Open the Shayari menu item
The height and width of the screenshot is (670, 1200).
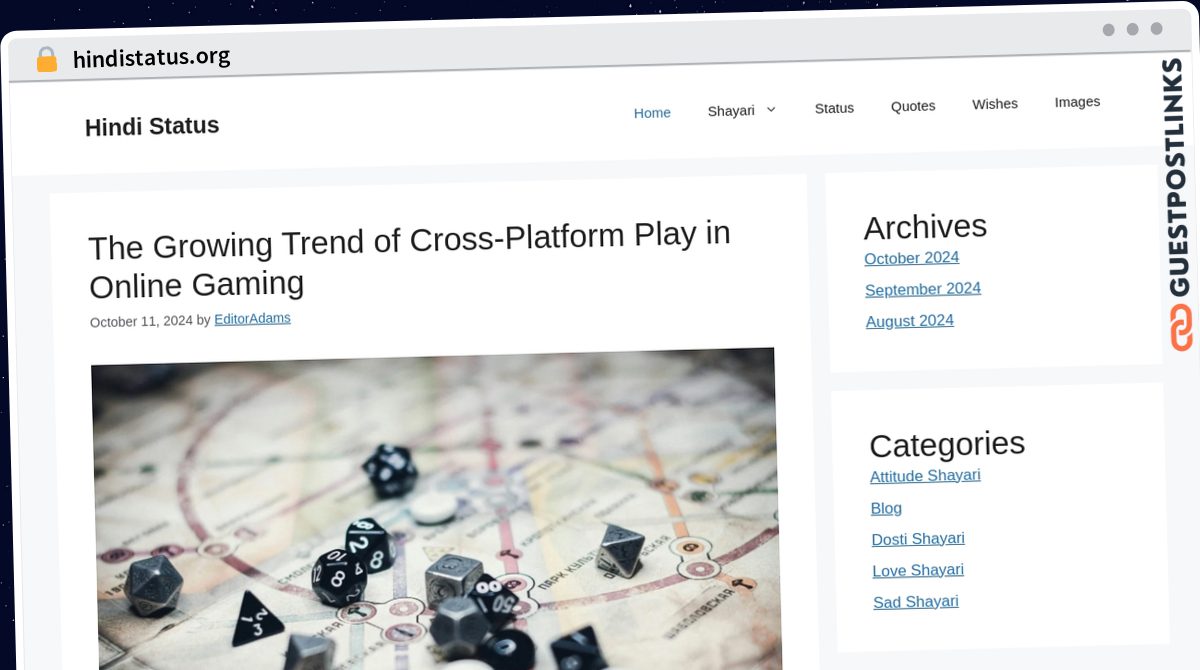pyautogui.click(x=731, y=110)
